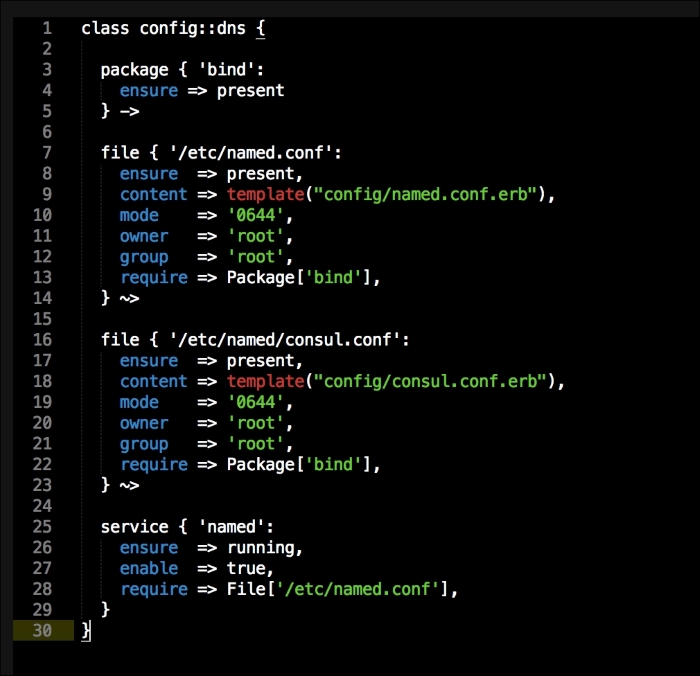Place cursor on 'class' keyword
Image resolution: width=700 pixels, height=676 pixels.
tap(106, 28)
